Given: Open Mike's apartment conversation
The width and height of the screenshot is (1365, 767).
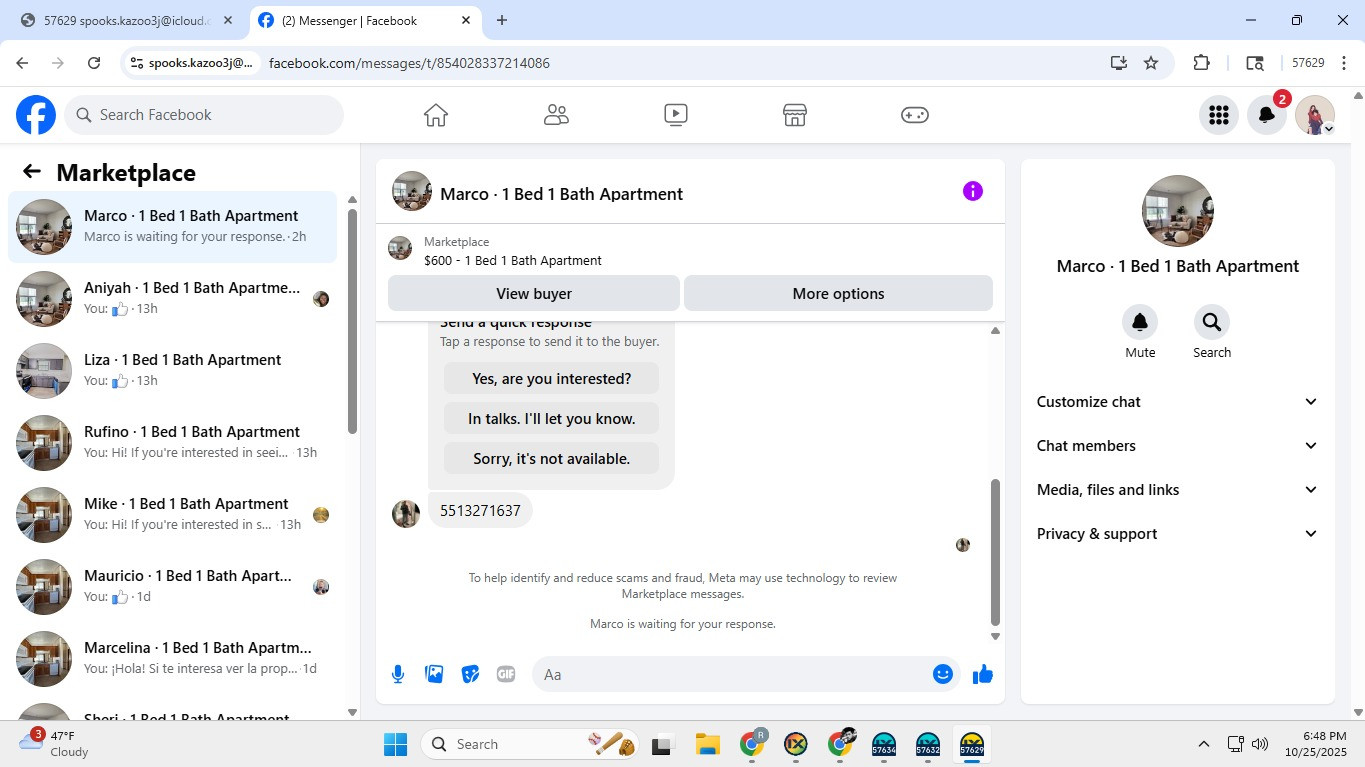Looking at the screenshot, I should (173, 515).
